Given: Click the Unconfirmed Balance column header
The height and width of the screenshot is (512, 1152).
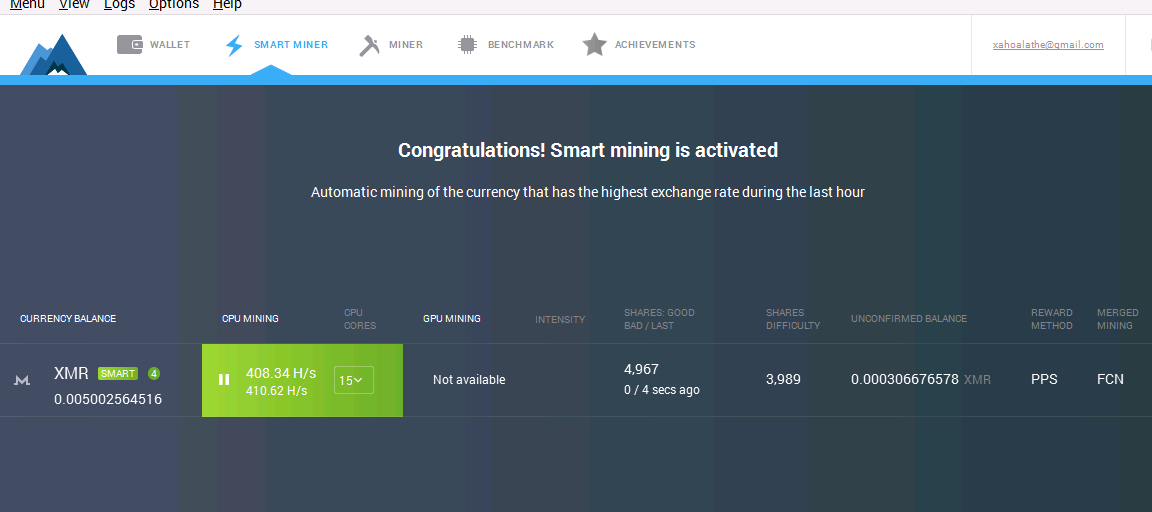Looking at the screenshot, I should (x=909, y=319).
